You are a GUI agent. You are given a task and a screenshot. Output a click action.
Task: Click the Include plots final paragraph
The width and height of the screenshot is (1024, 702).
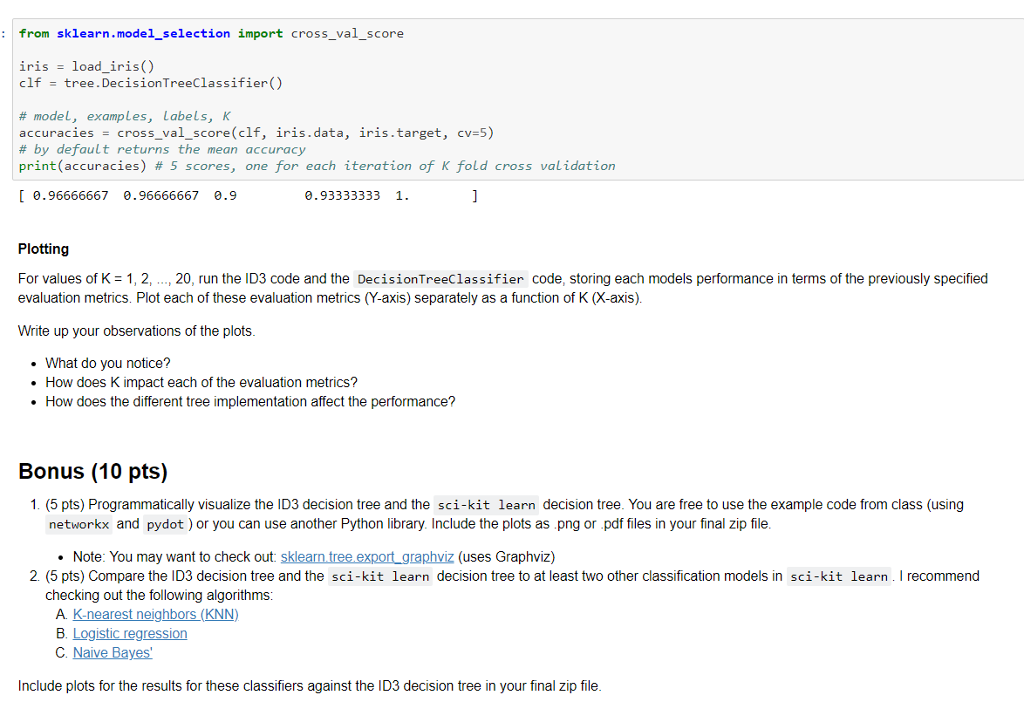[310, 685]
